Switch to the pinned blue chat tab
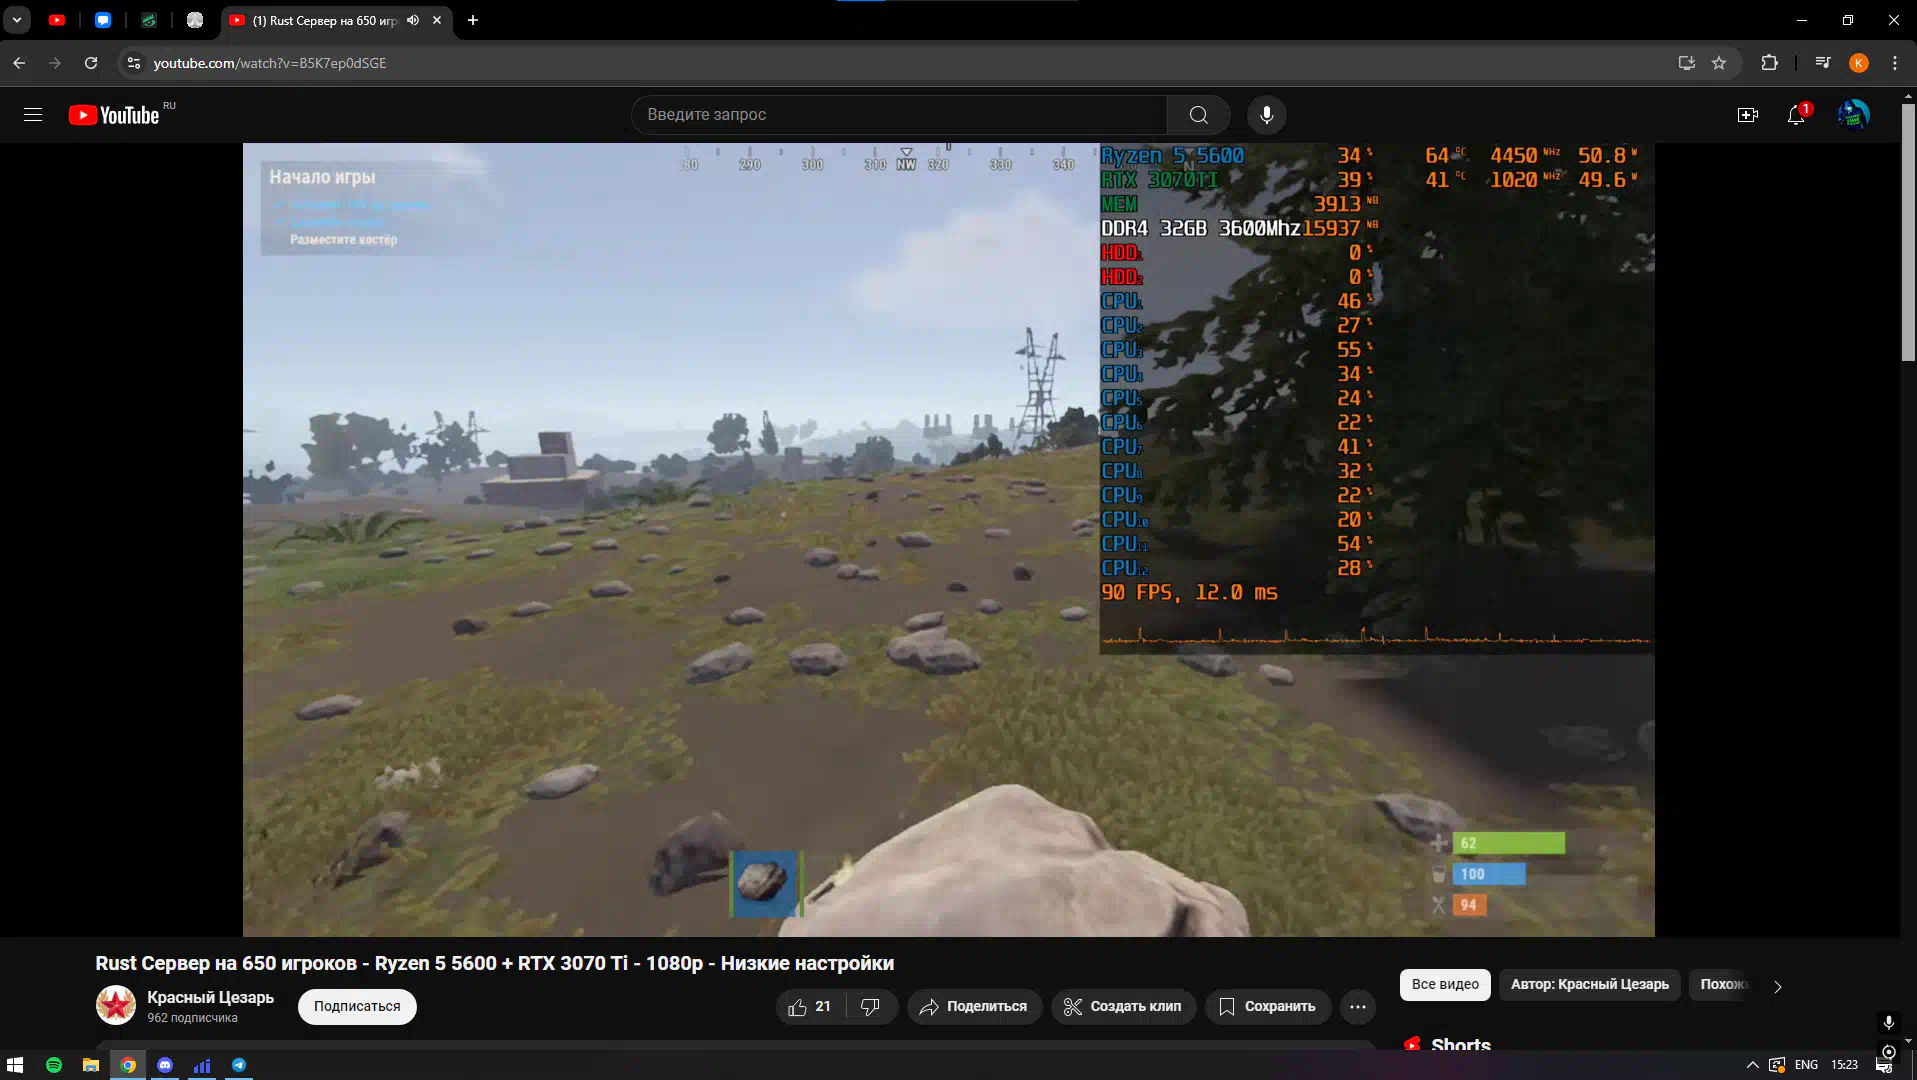This screenshot has height=1080, width=1917. [103, 20]
